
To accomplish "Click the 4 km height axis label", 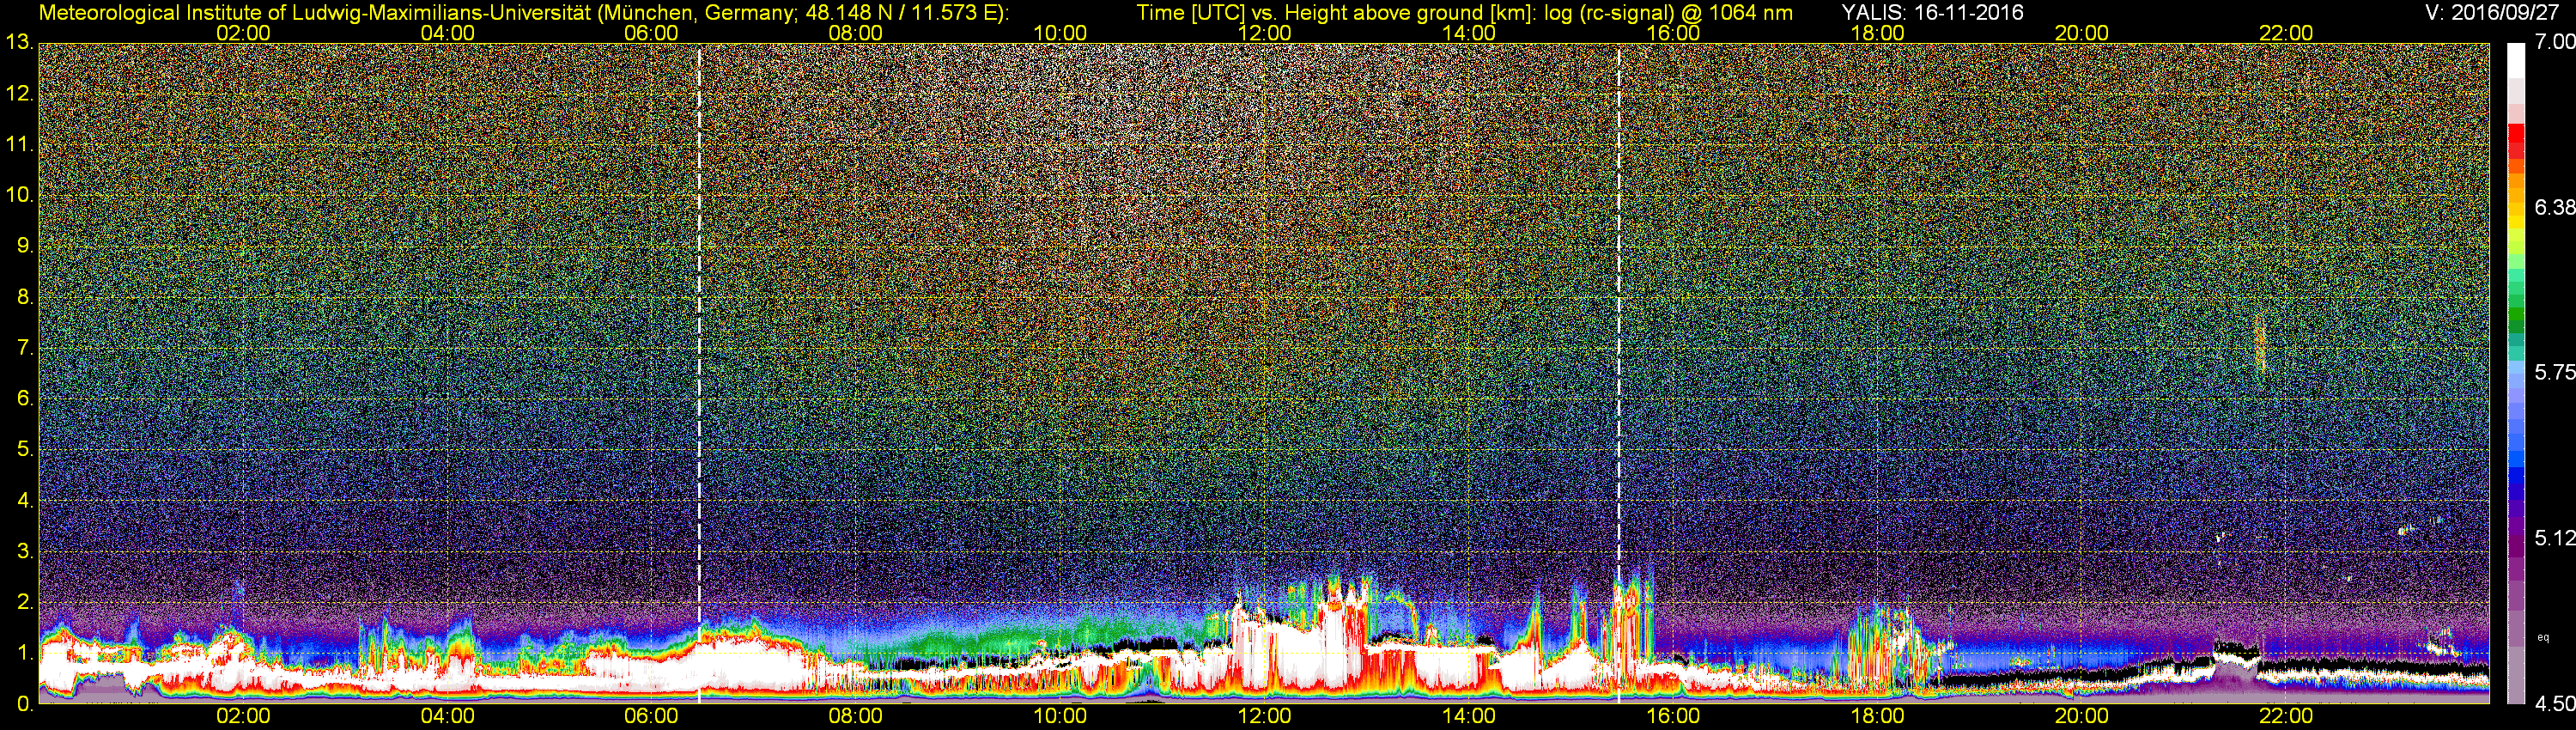I will (x=24, y=501).
